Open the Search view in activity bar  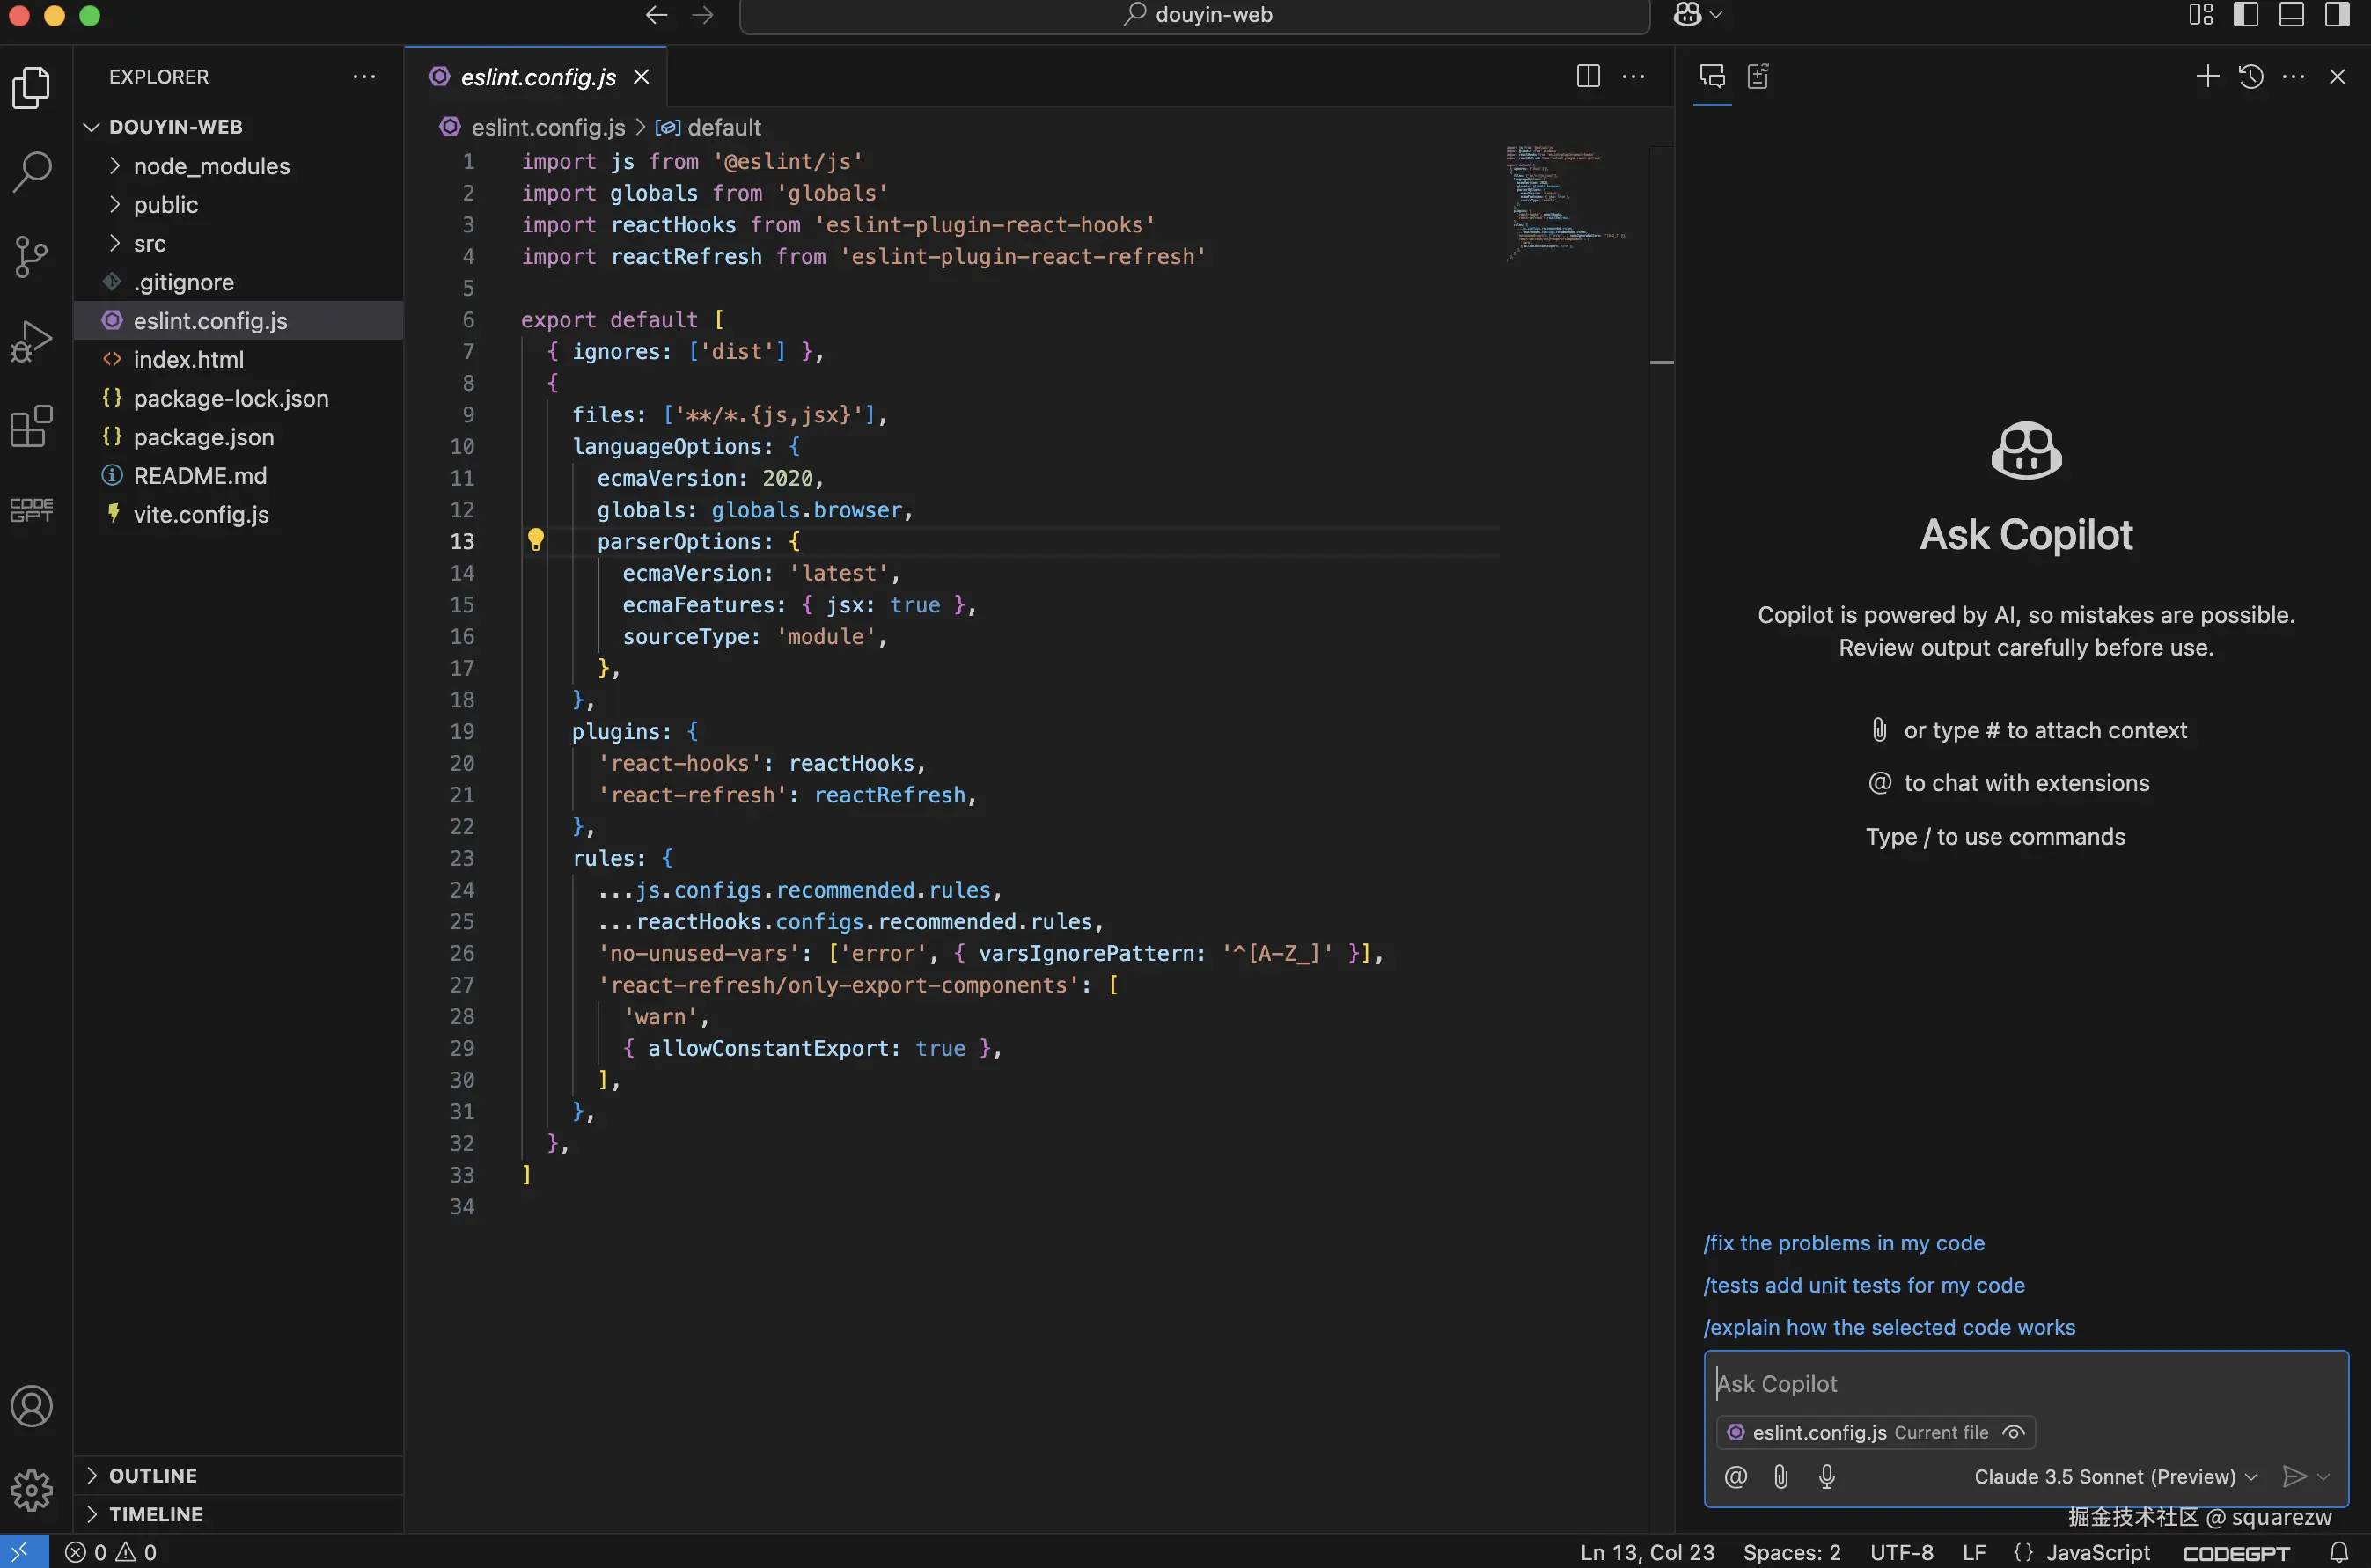(32, 172)
